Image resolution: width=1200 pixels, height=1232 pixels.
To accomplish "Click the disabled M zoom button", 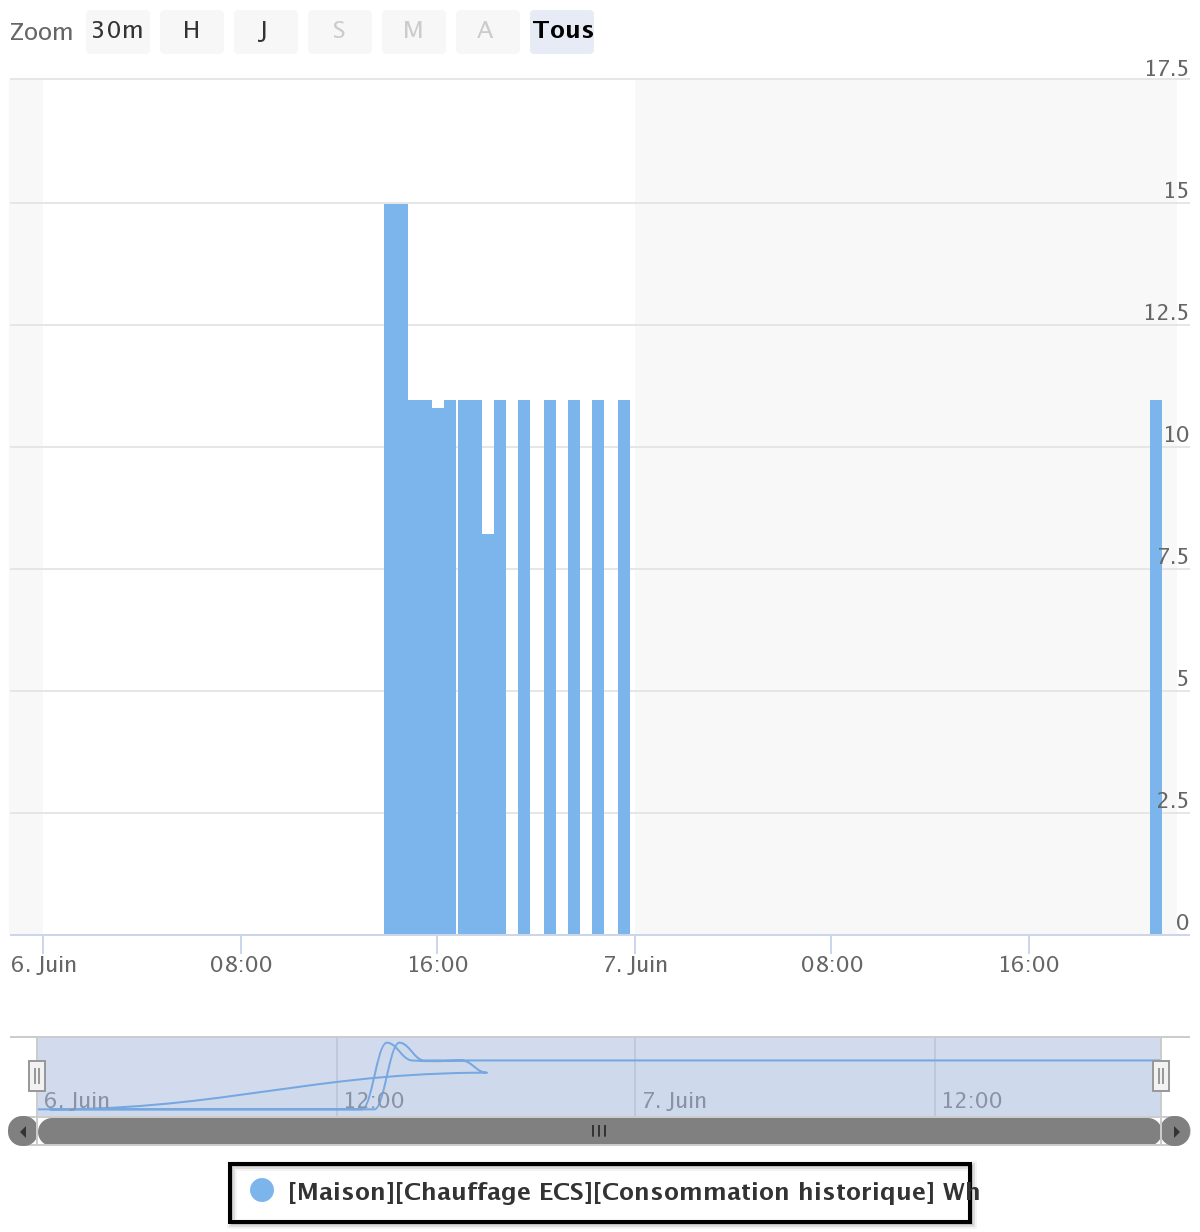I will click(414, 31).
